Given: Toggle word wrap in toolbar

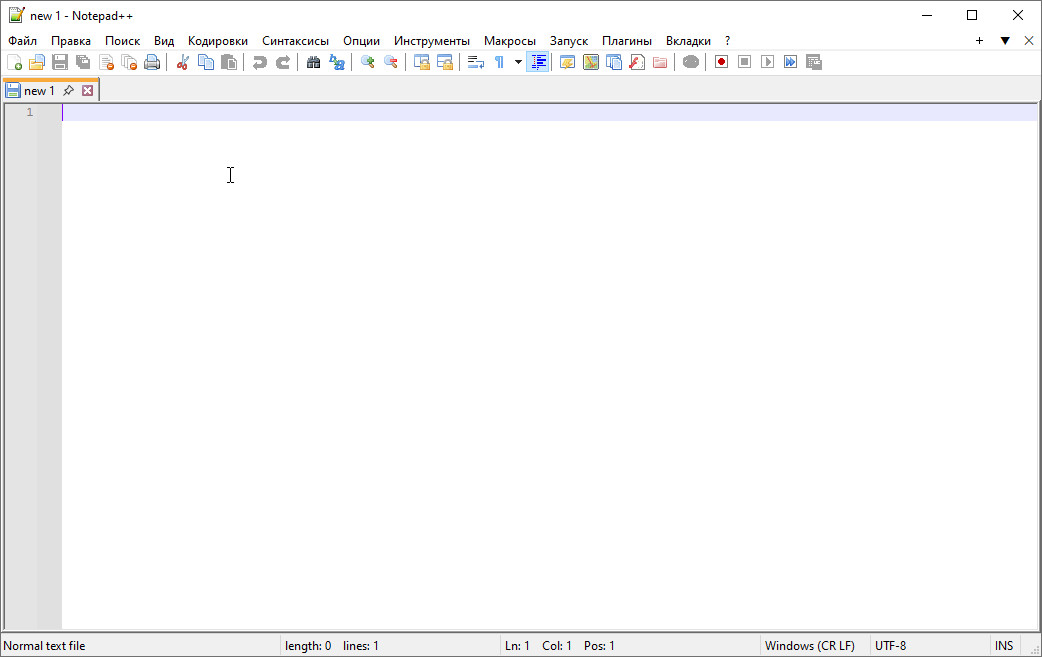Looking at the screenshot, I should [x=476, y=62].
